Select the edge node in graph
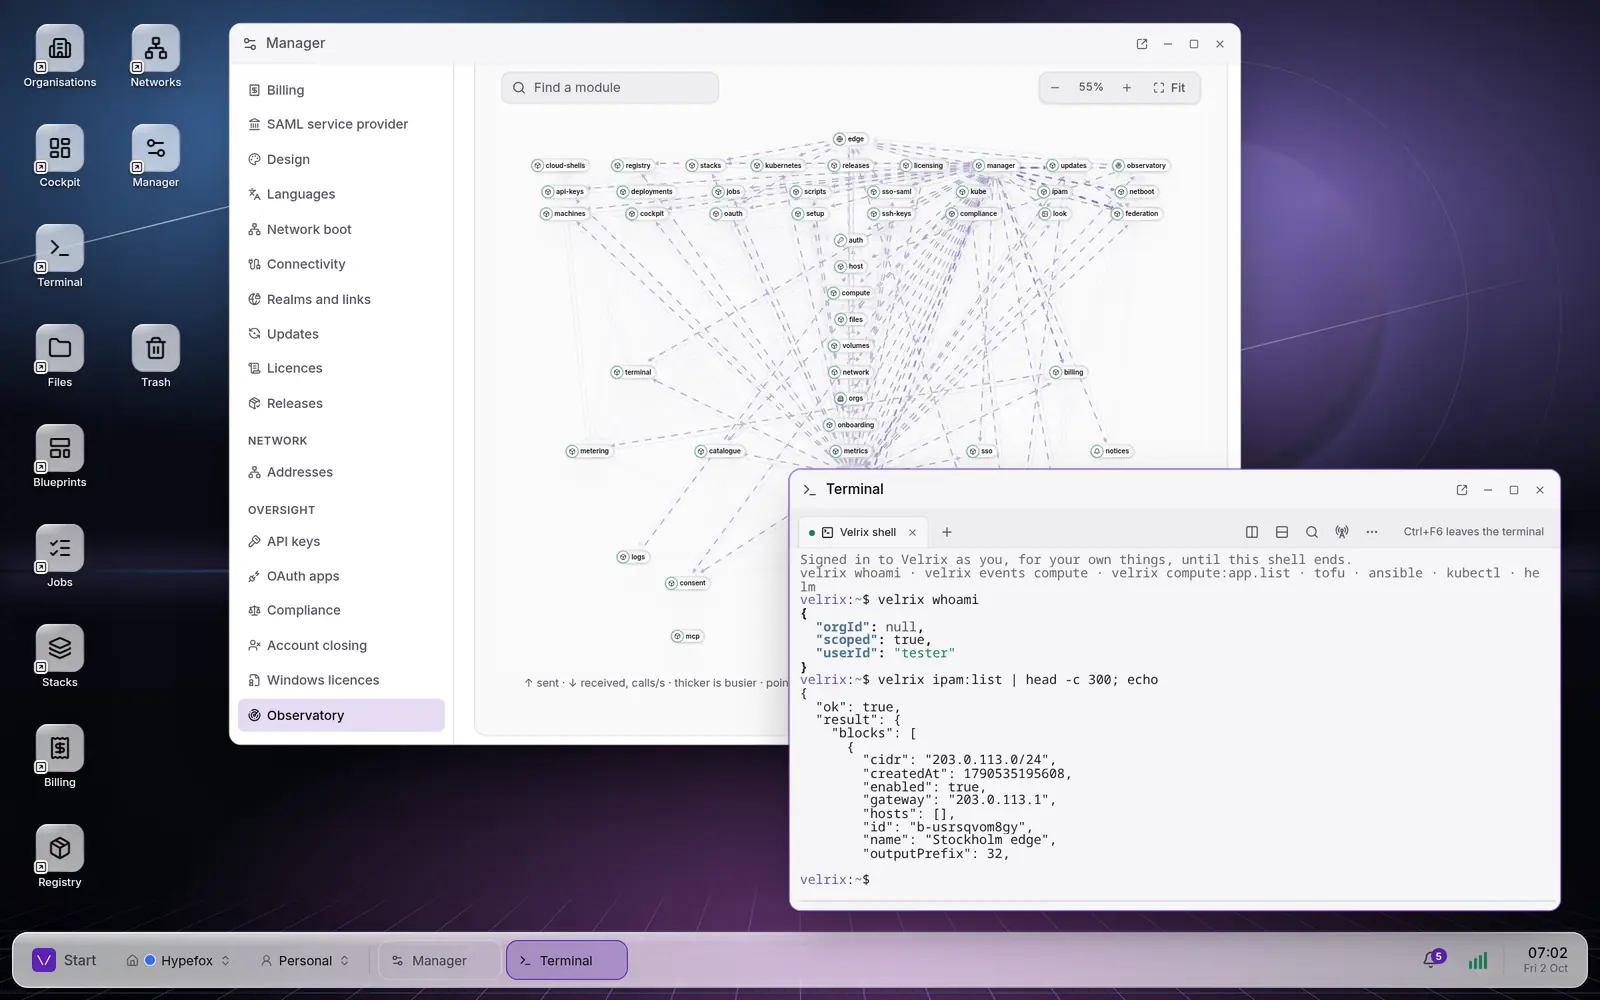The width and height of the screenshot is (1600, 1000). [850, 139]
